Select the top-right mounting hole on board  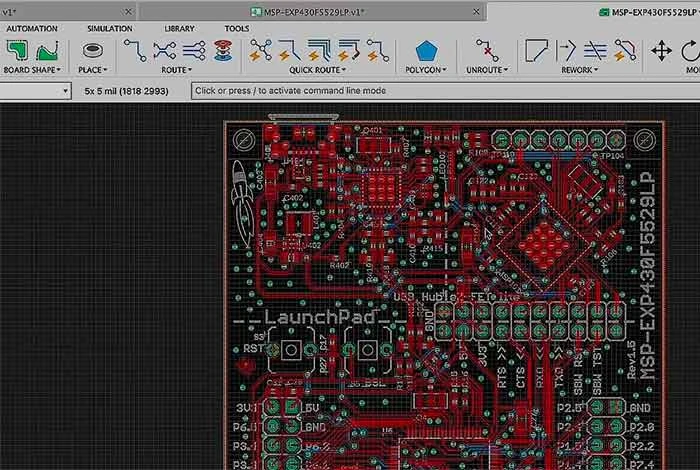click(644, 140)
